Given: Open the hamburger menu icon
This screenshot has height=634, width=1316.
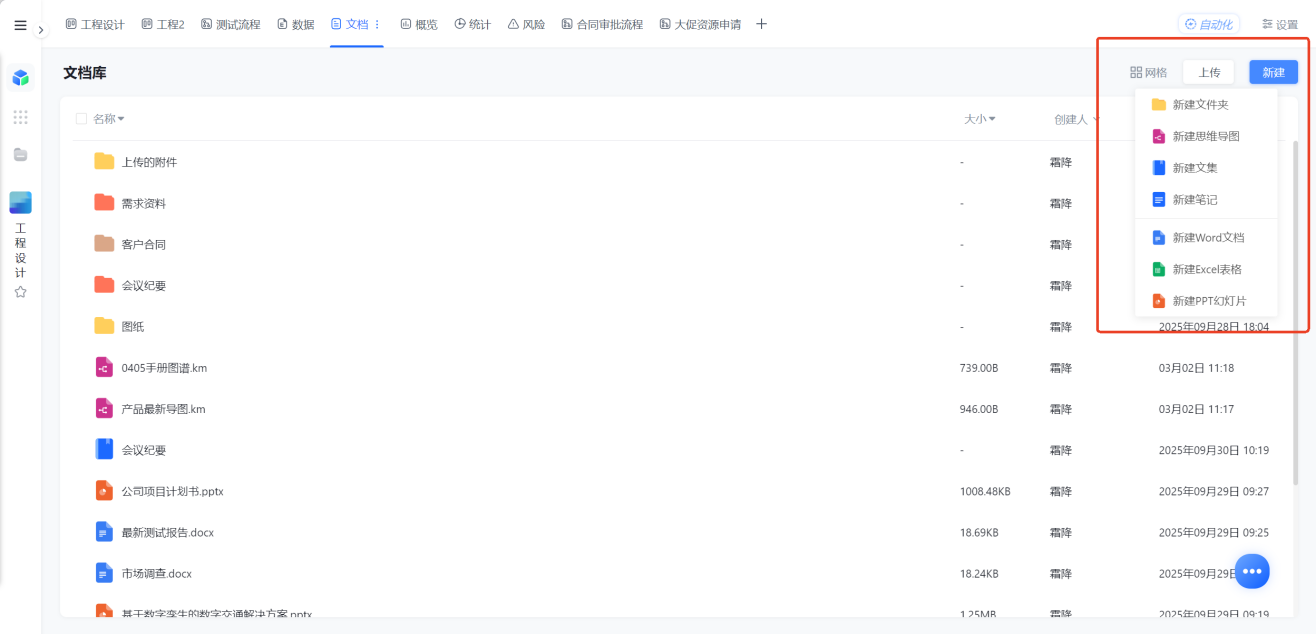Looking at the screenshot, I should coord(20,25).
